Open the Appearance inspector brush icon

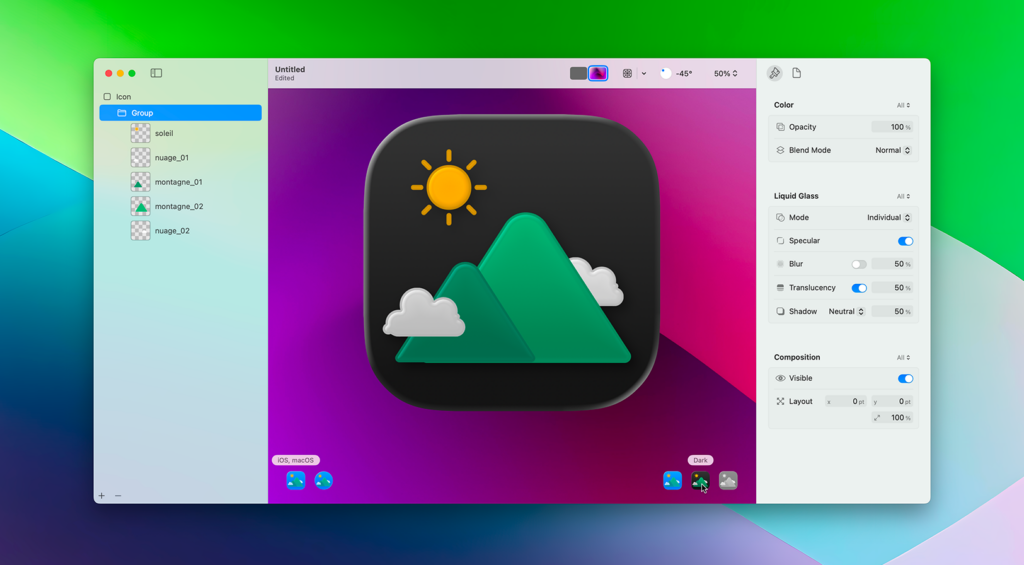[775, 73]
